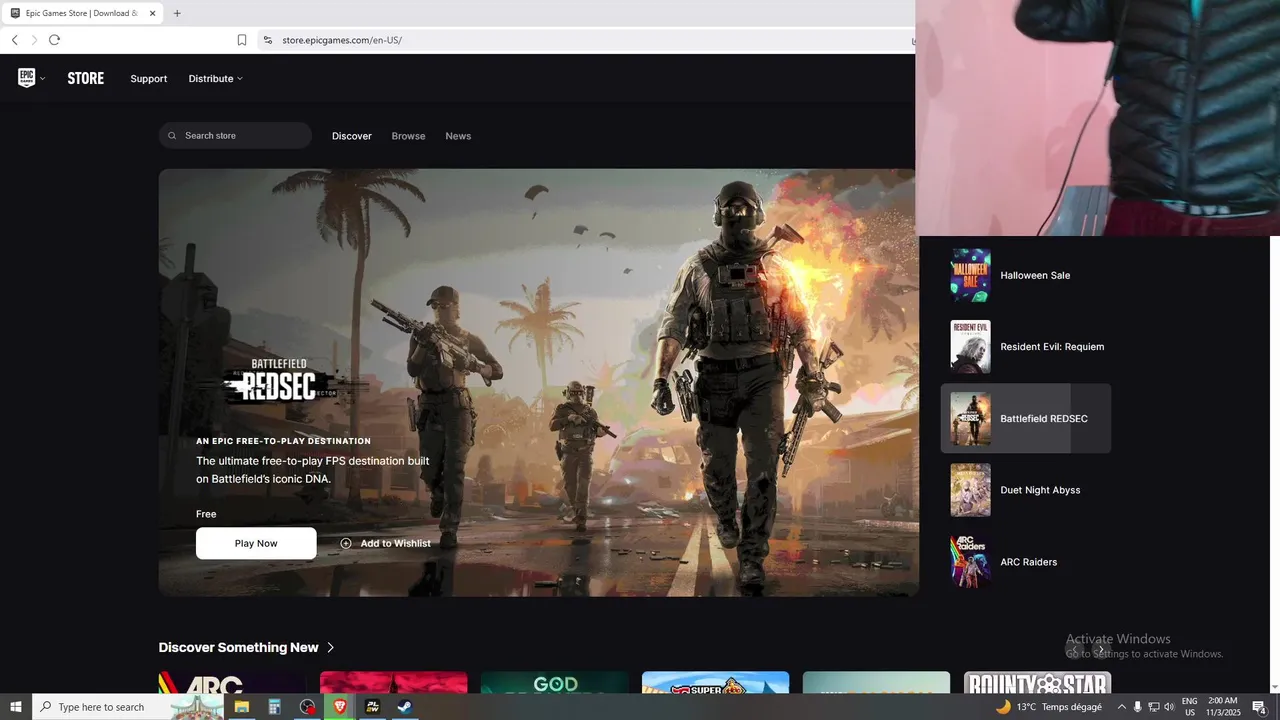This screenshot has width=1280, height=720.
Task: Click the site settings icon beside the URL
Action: [267, 40]
